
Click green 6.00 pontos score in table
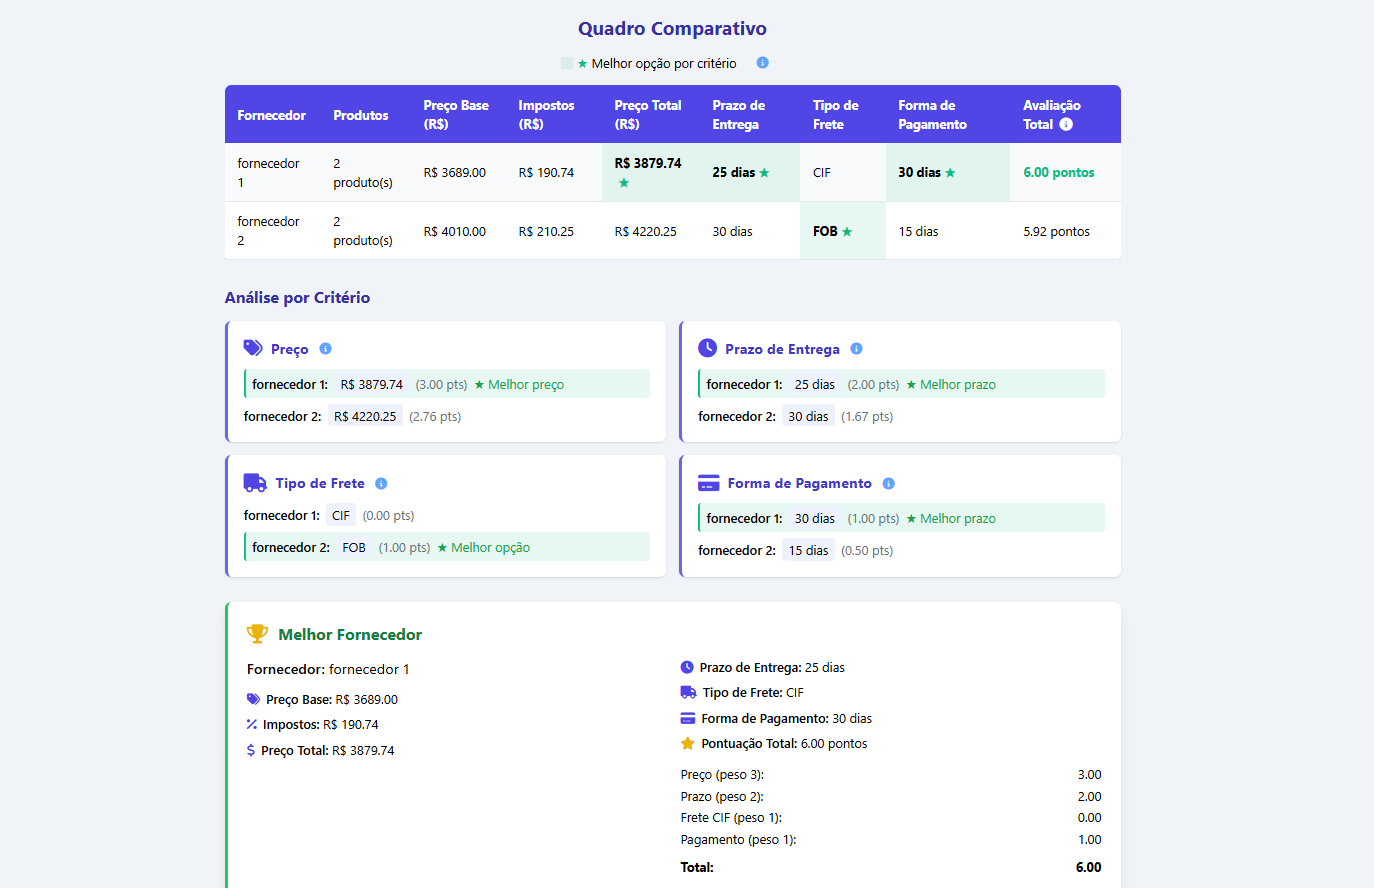coord(1059,173)
